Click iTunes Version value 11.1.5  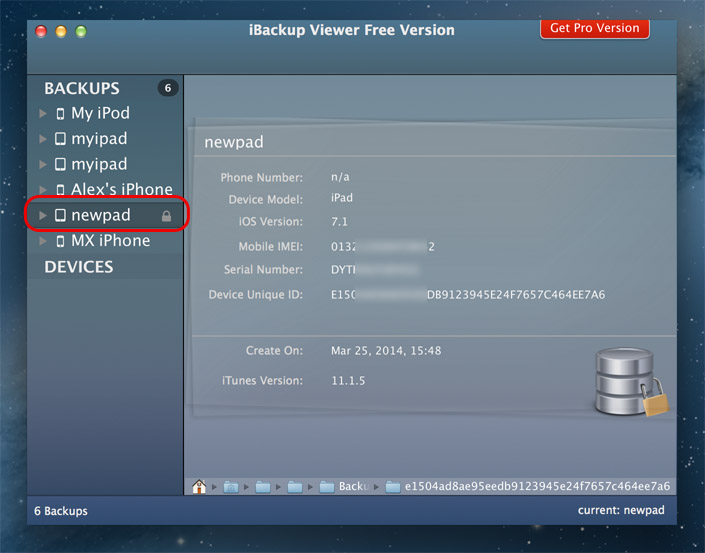(x=348, y=381)
